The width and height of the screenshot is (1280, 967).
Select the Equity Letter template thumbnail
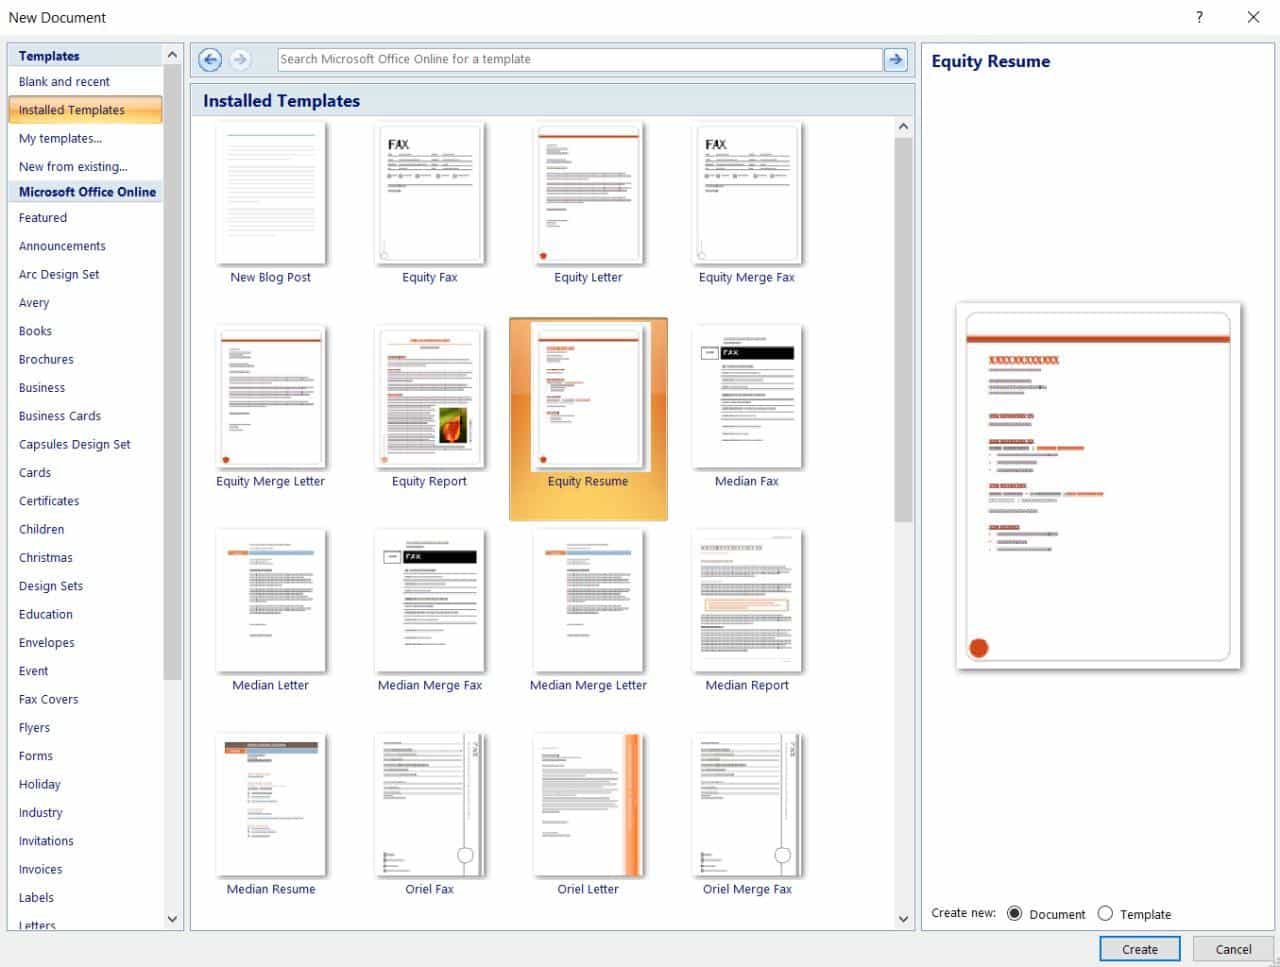(588, 194)
